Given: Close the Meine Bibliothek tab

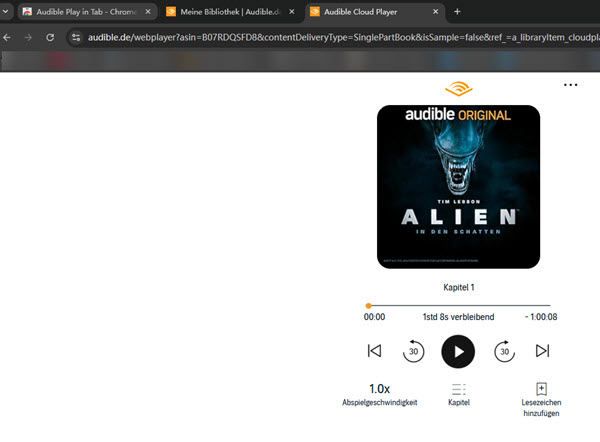Looking at the screenshot, I should pos(292,12).
